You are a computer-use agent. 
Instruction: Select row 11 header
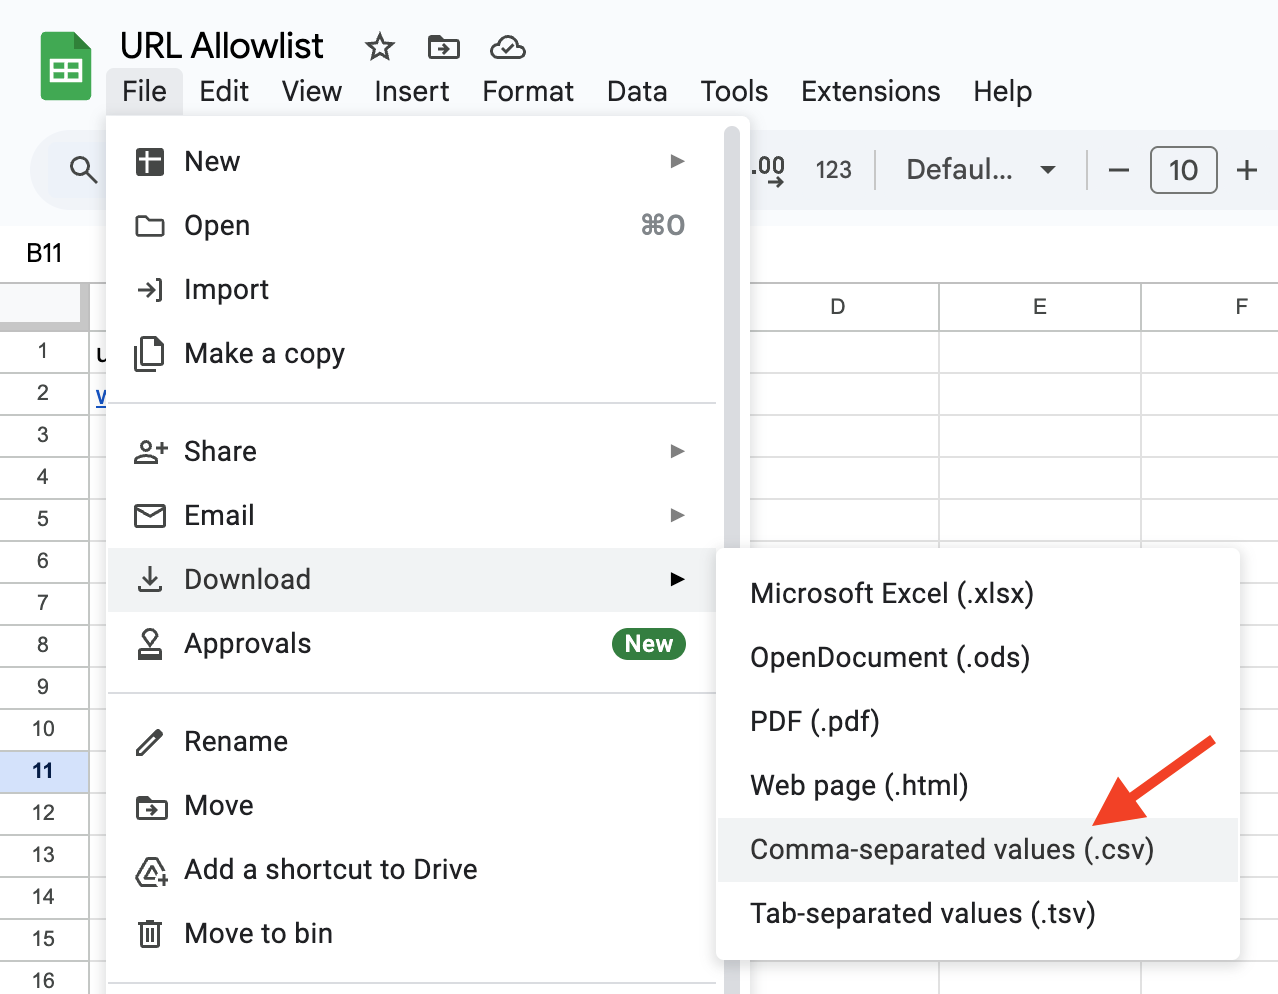click(x=44, y=771)
